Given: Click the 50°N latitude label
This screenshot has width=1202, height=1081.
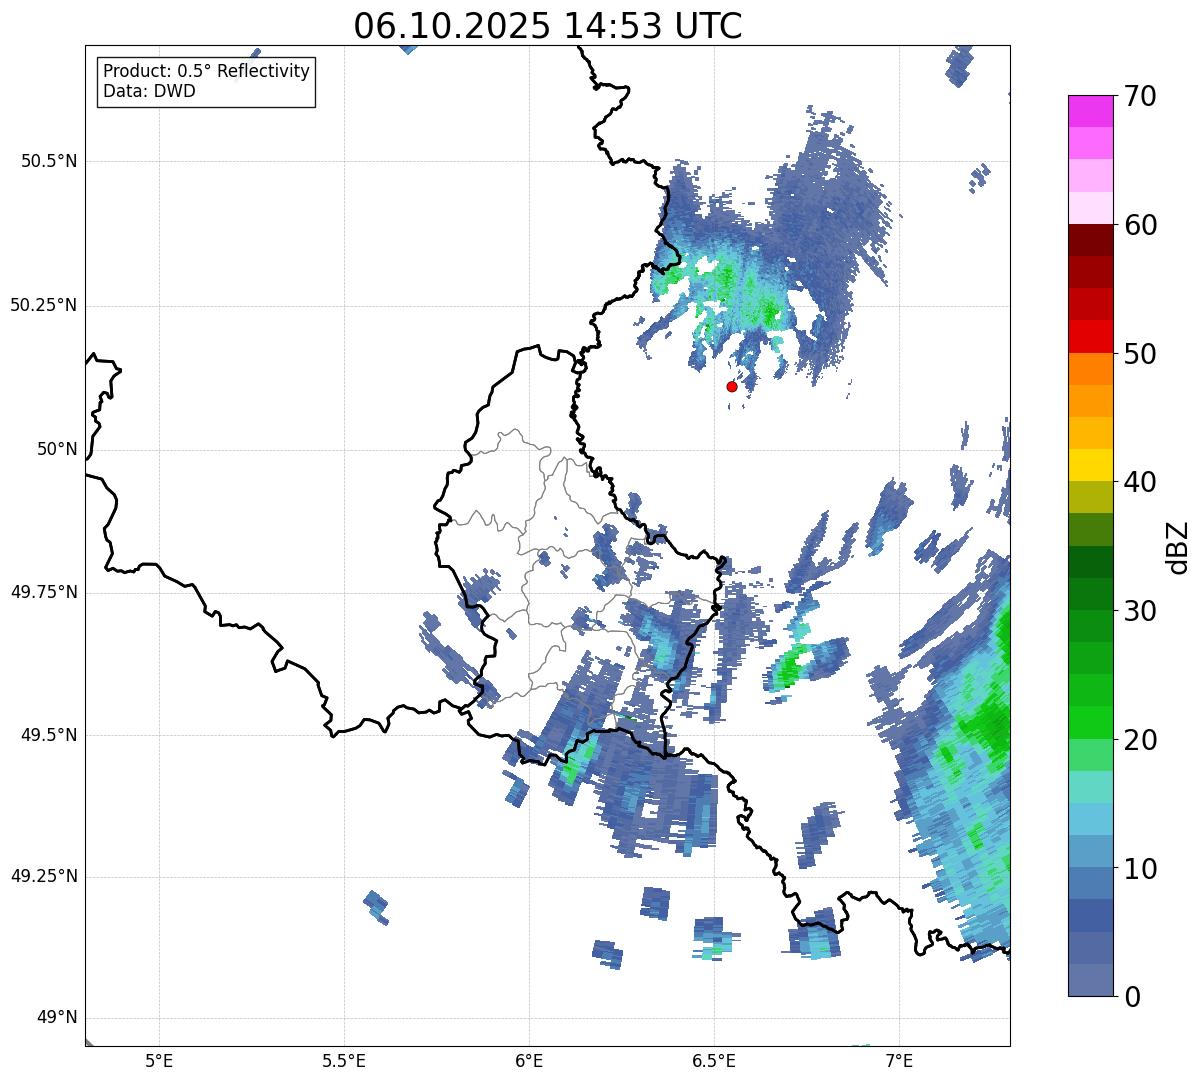Looking at the screenshot, I should coord(57,449).
